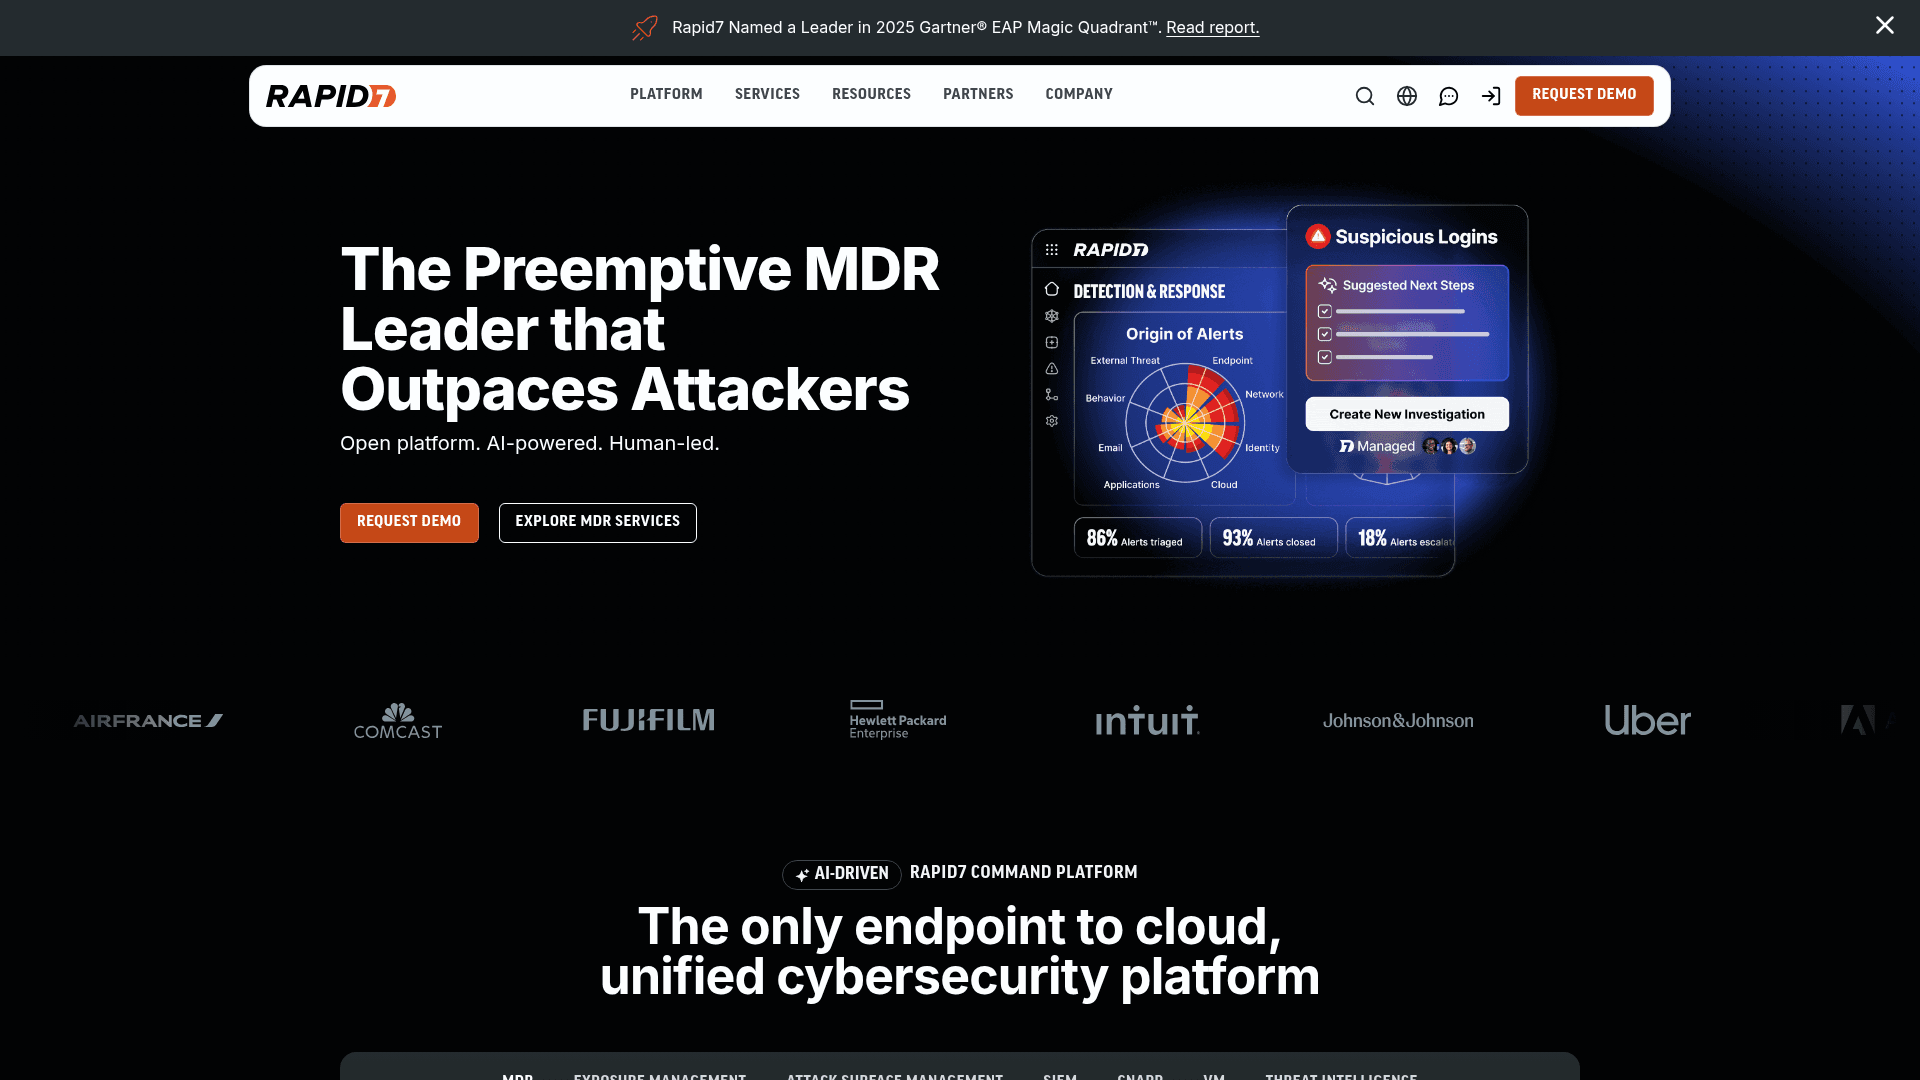Image resolution: width=1920 pixels, height=1080 pixels.
Task: Select the home shield icon in the sidebar
Action: (x=1051, y=288)
